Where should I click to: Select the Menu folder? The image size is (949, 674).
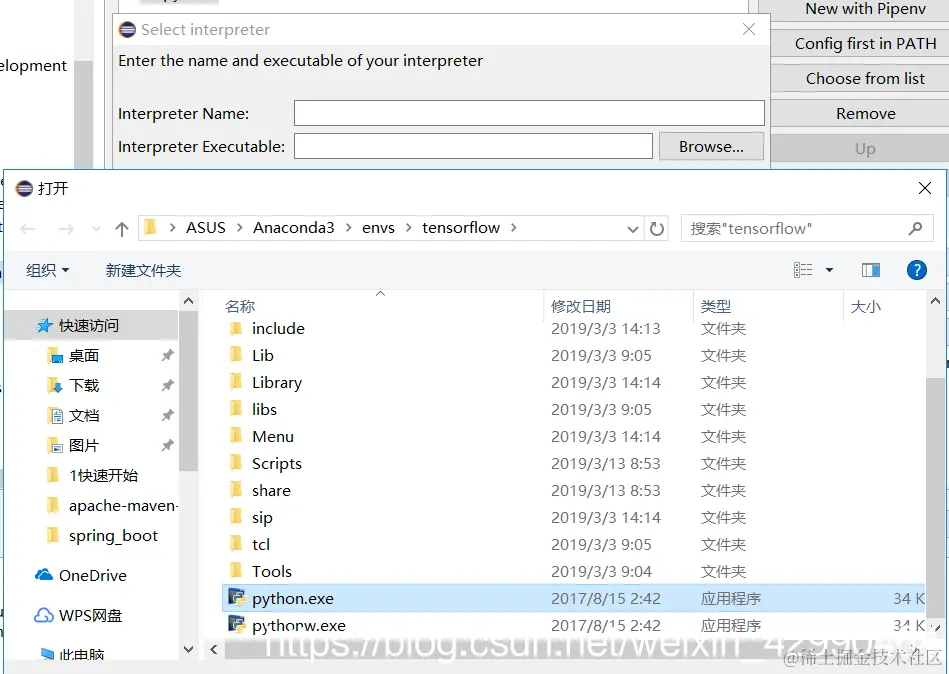pos(273,437)
